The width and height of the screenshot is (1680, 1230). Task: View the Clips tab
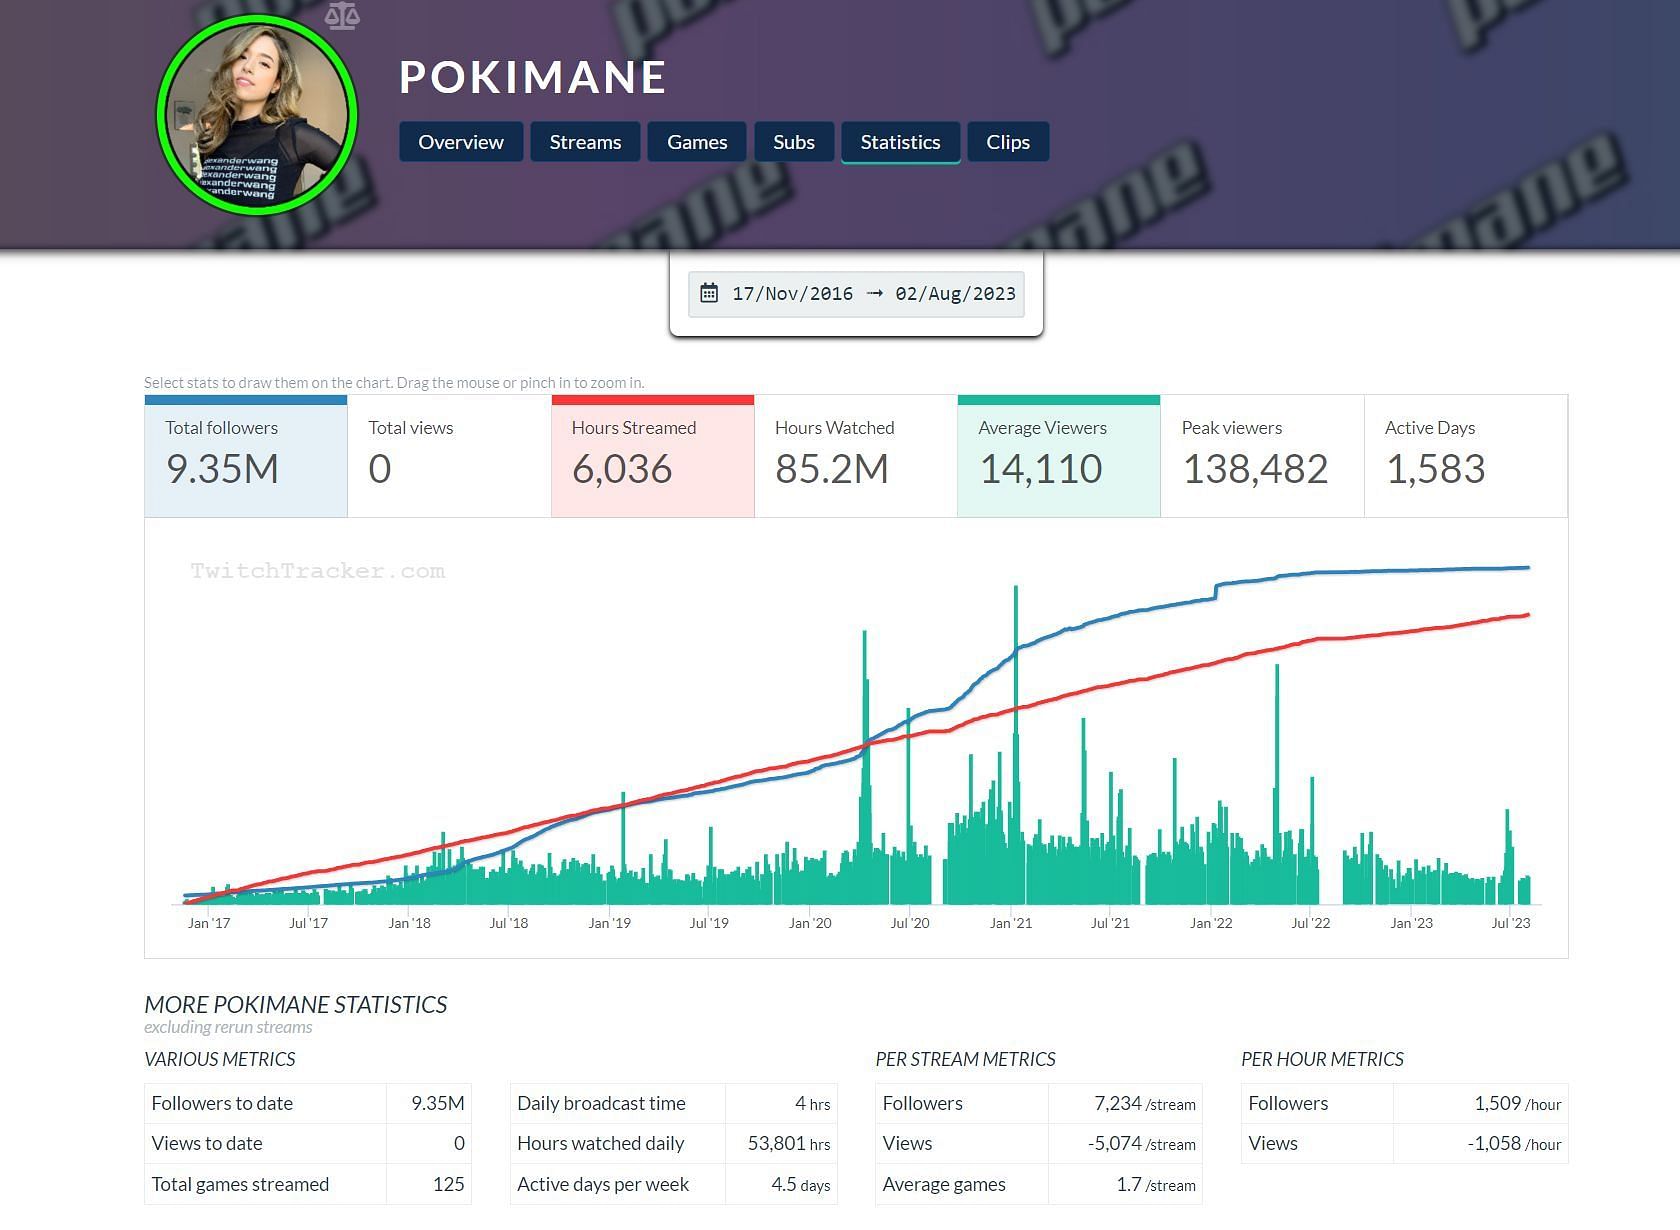coord(1008,142)
